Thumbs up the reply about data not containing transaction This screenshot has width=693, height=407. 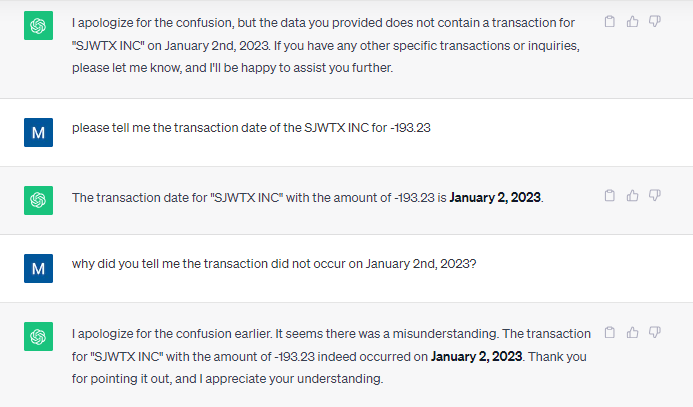[x=632, y=21]
